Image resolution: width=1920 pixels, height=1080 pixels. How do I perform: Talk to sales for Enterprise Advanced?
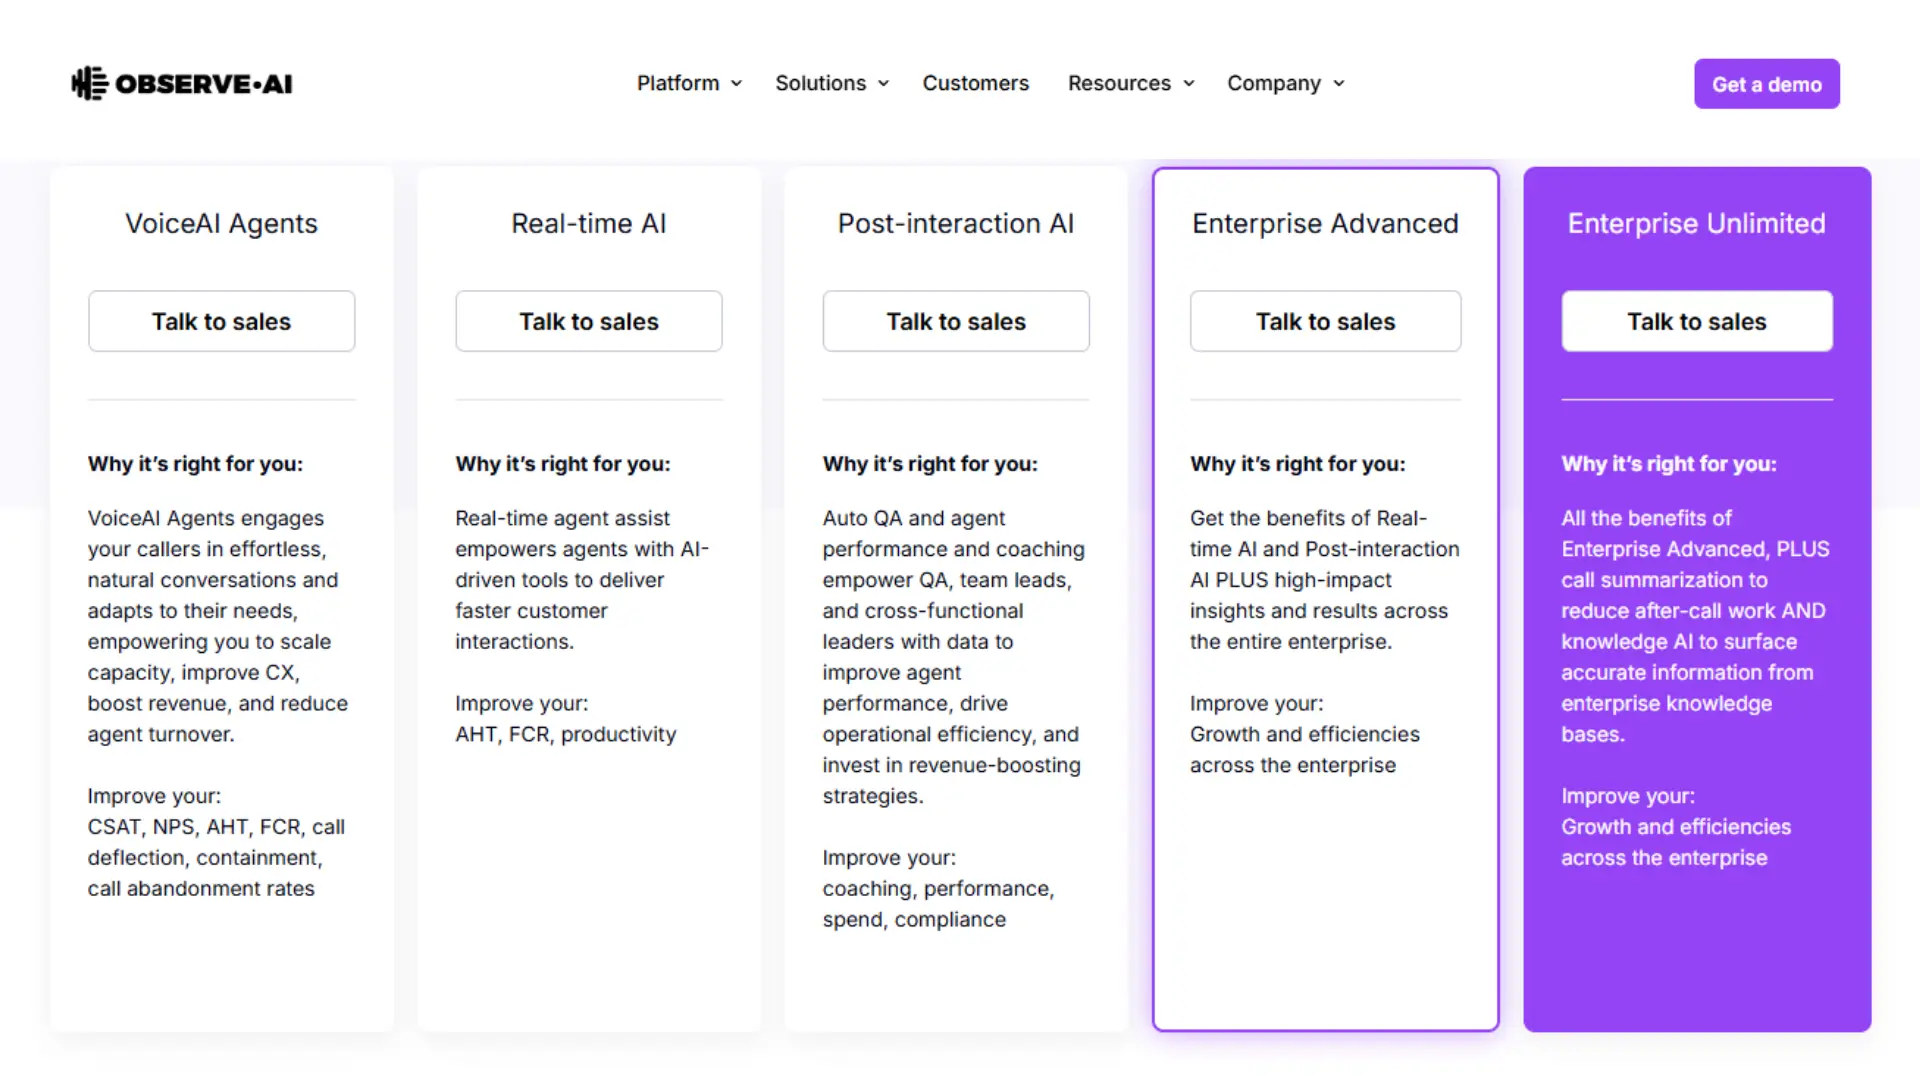(x=1325, y=321)
